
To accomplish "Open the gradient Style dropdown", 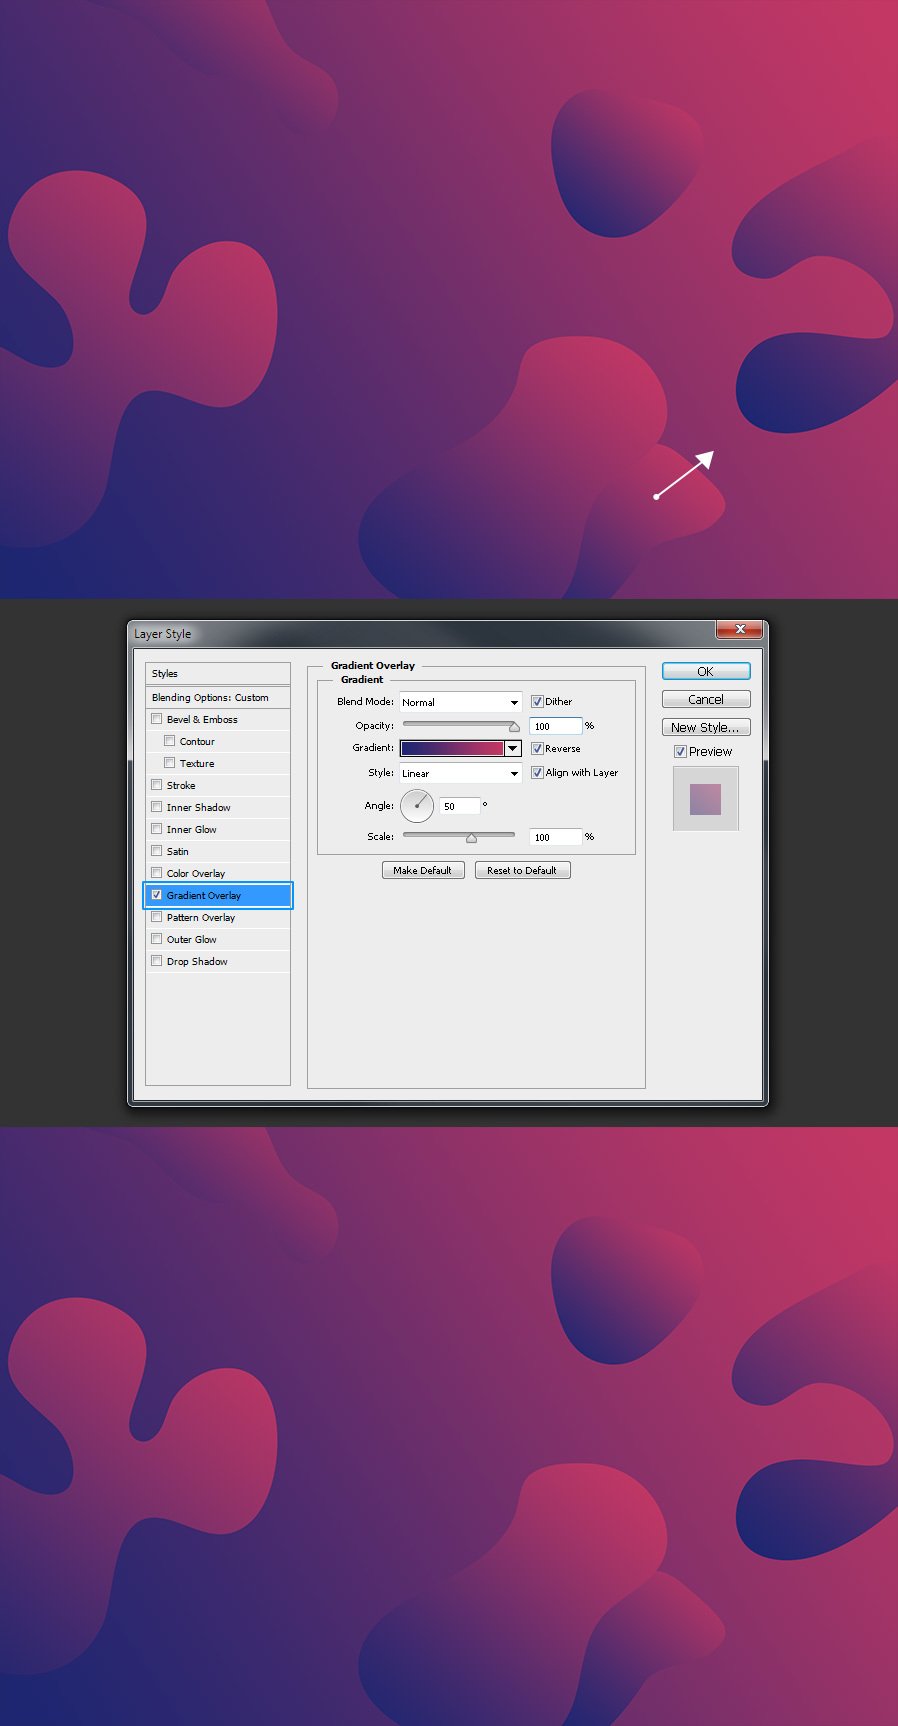I will tap(460, 773).
